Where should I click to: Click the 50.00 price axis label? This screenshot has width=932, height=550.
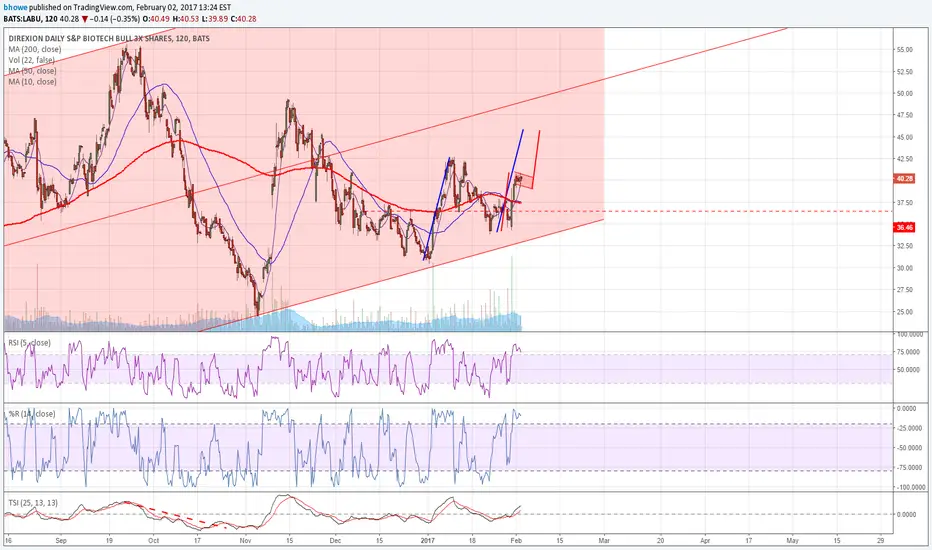pyautogui.click(x=905, y=93)
